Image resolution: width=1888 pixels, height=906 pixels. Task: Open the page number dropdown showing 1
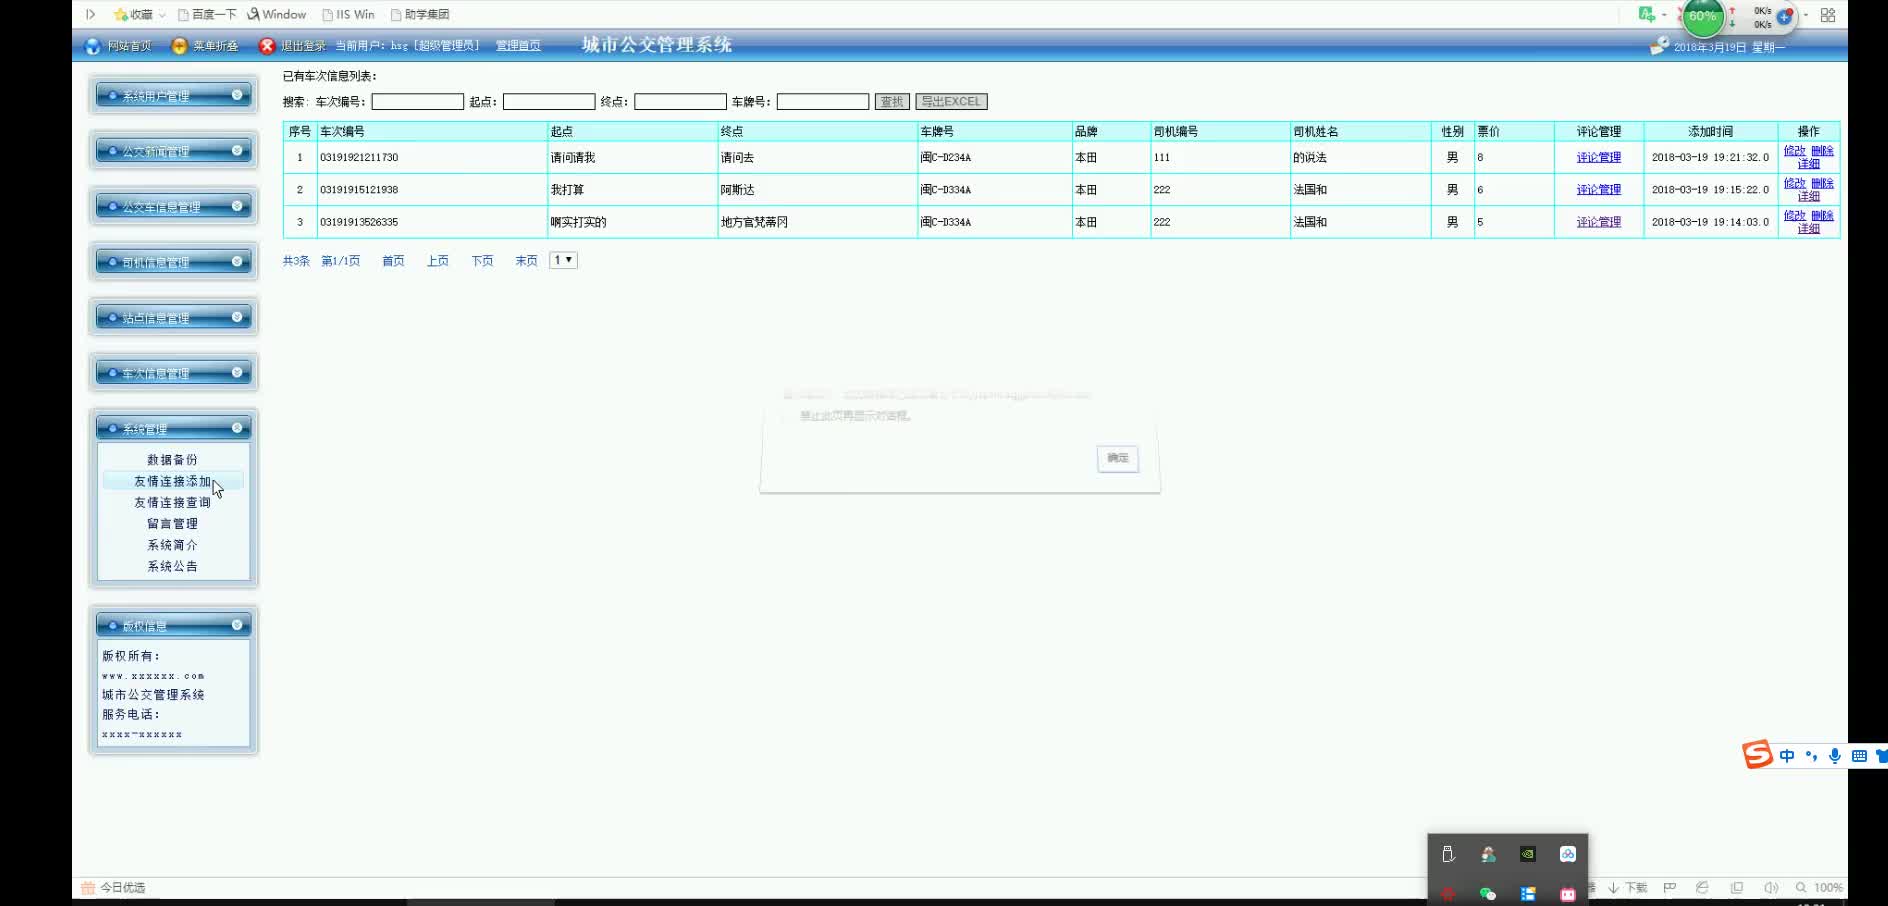[x=564, y=260]
